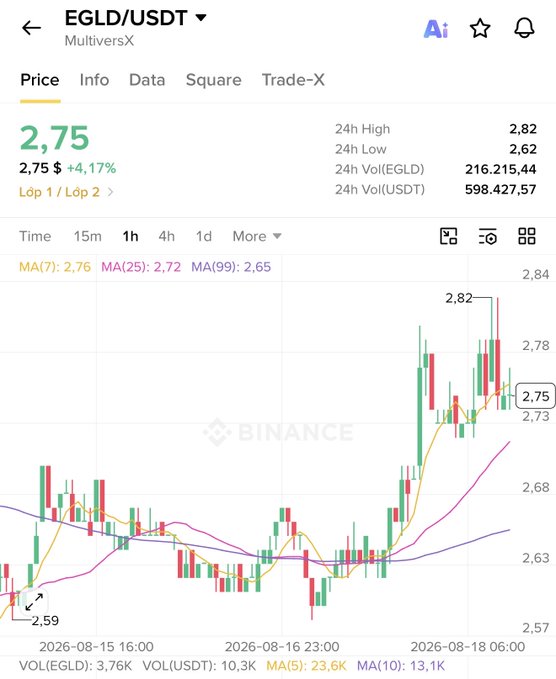Tap the VOL(USDT): 10,3K label

199,666
